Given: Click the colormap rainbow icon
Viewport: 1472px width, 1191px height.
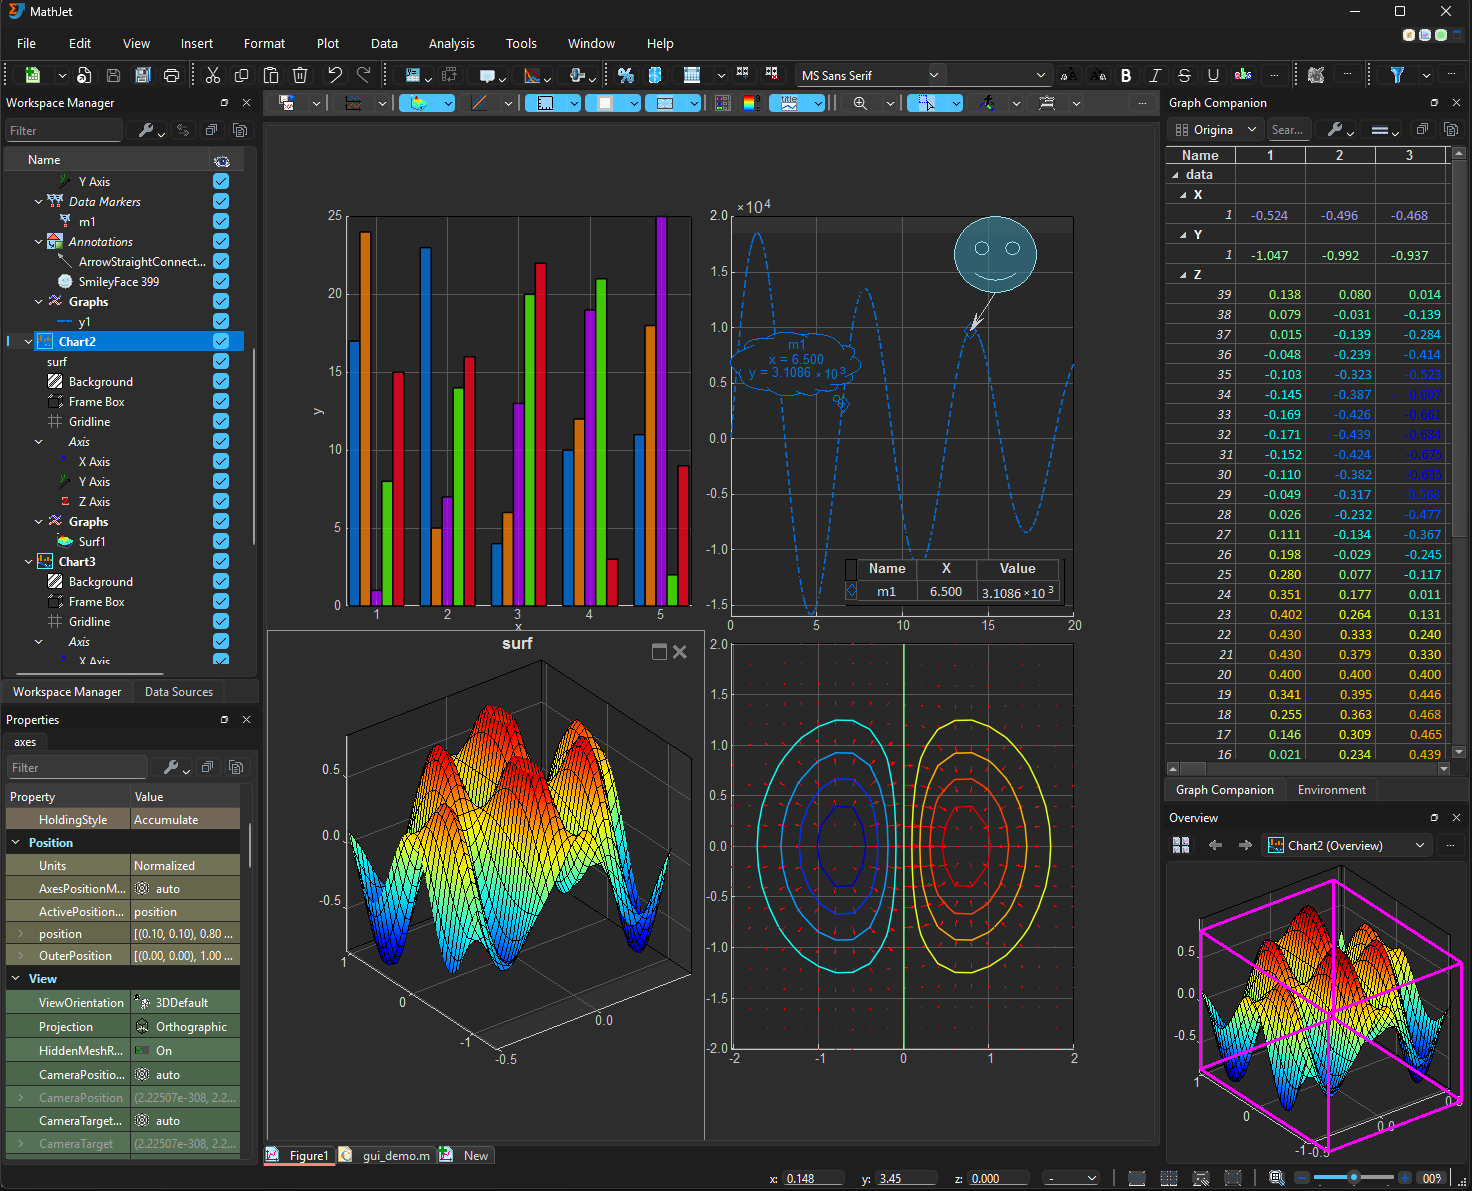Looking at the screenshot, I should click(751, 103).
